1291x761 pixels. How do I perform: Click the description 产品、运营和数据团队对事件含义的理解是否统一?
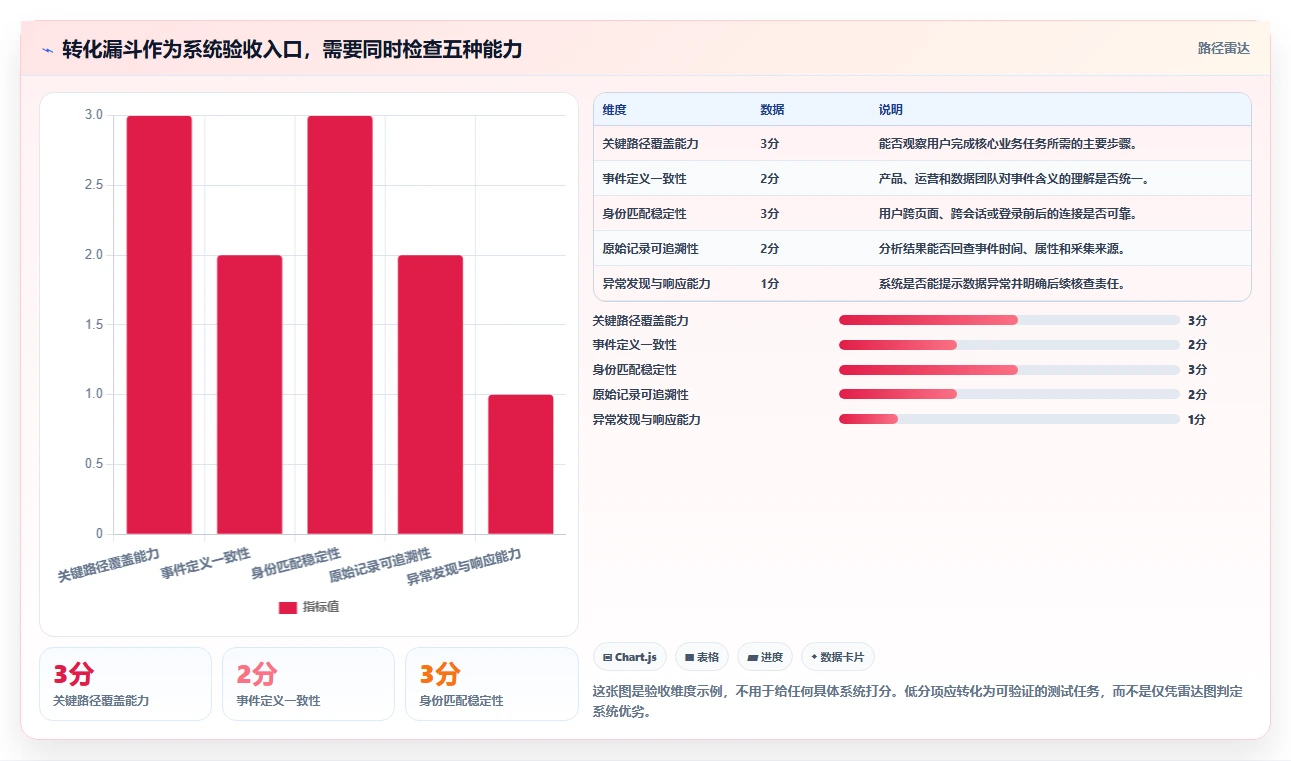[1014, 179]
